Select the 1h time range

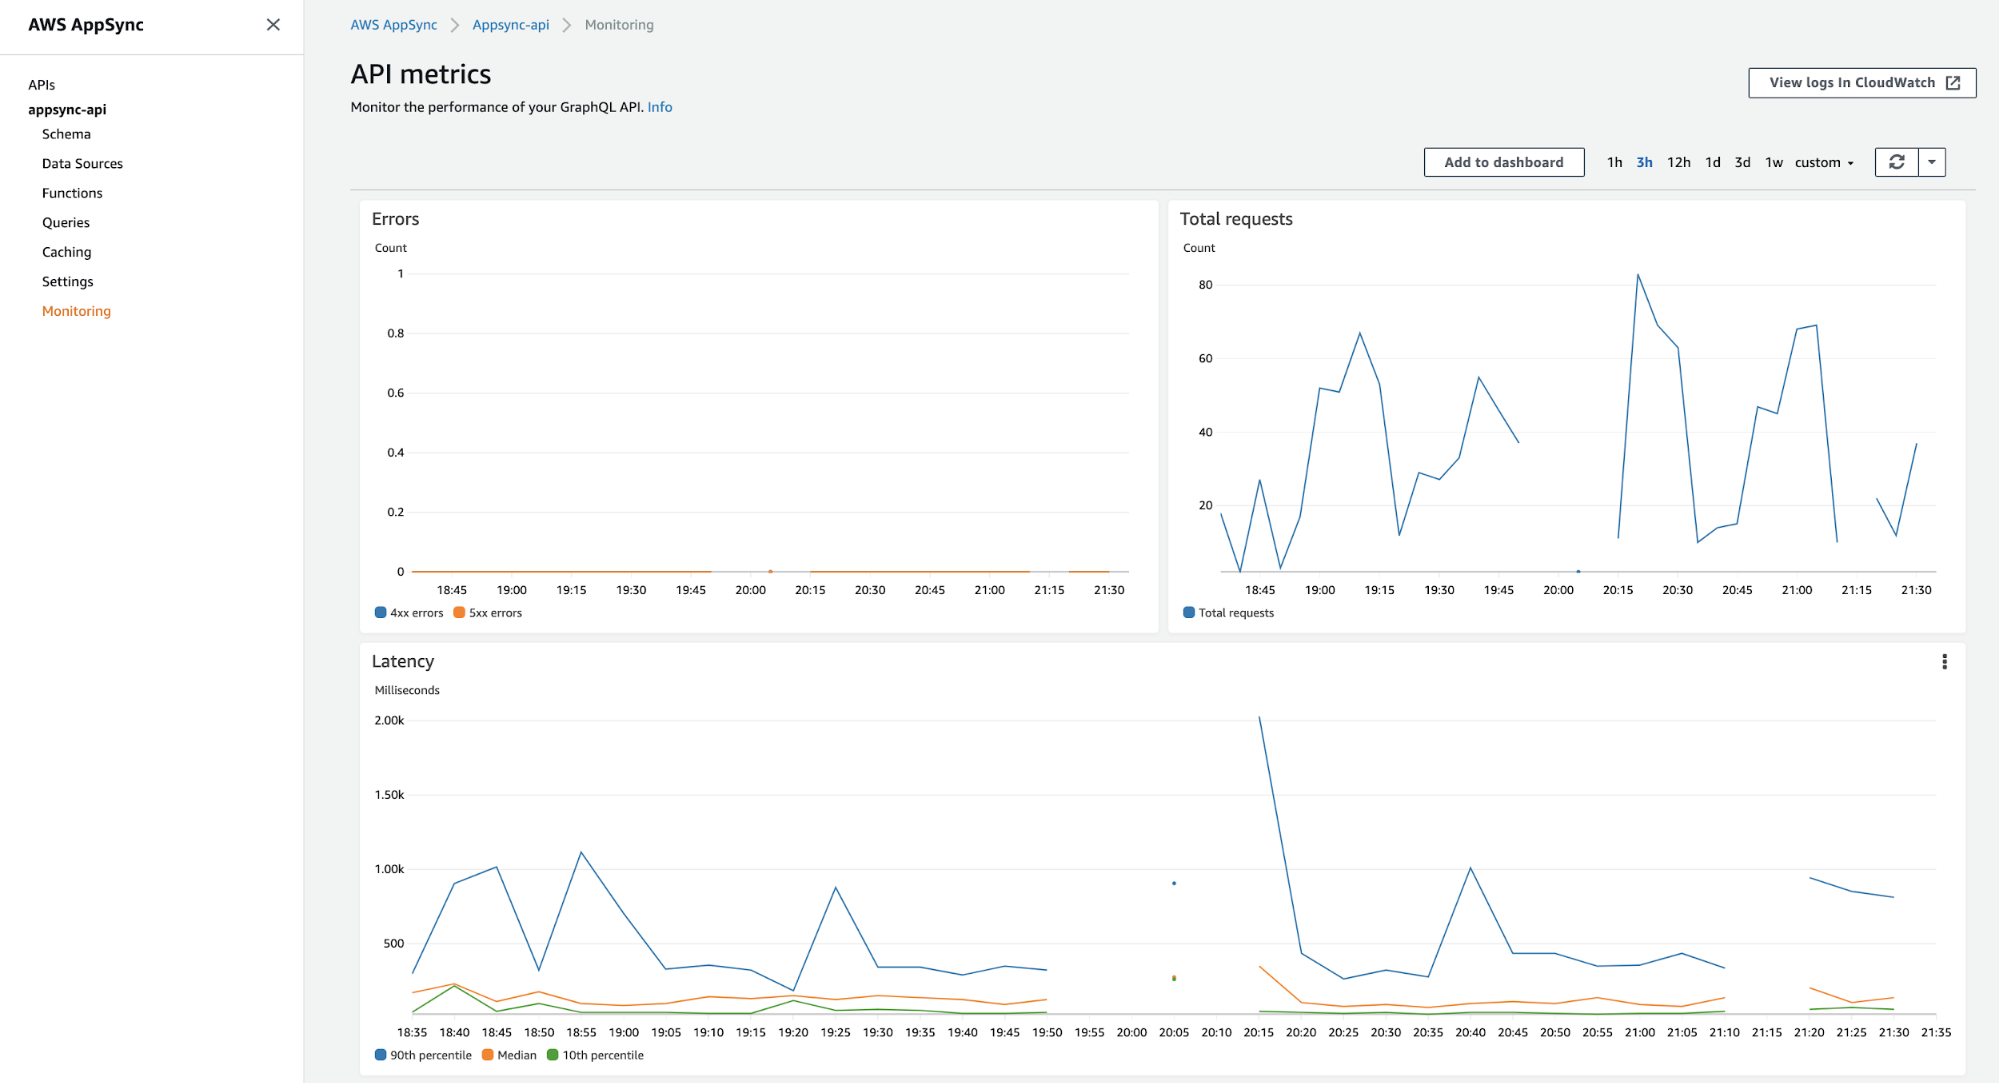tap(1614, 162)
